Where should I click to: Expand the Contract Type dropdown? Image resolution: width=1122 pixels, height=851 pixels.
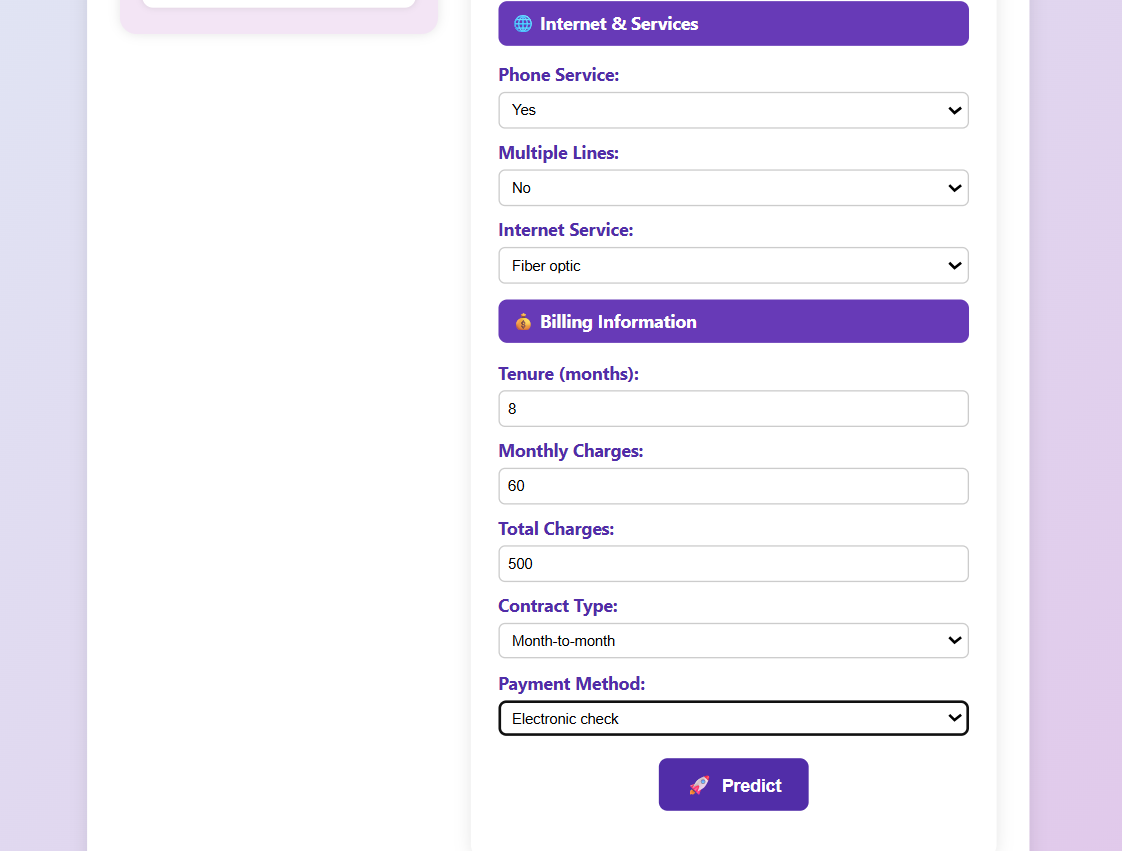(733, 641)
